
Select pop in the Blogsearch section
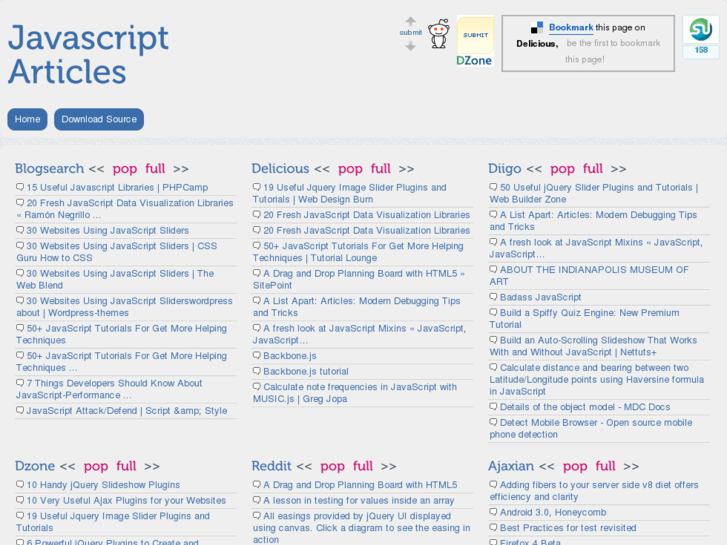click(x=125, y=169)
